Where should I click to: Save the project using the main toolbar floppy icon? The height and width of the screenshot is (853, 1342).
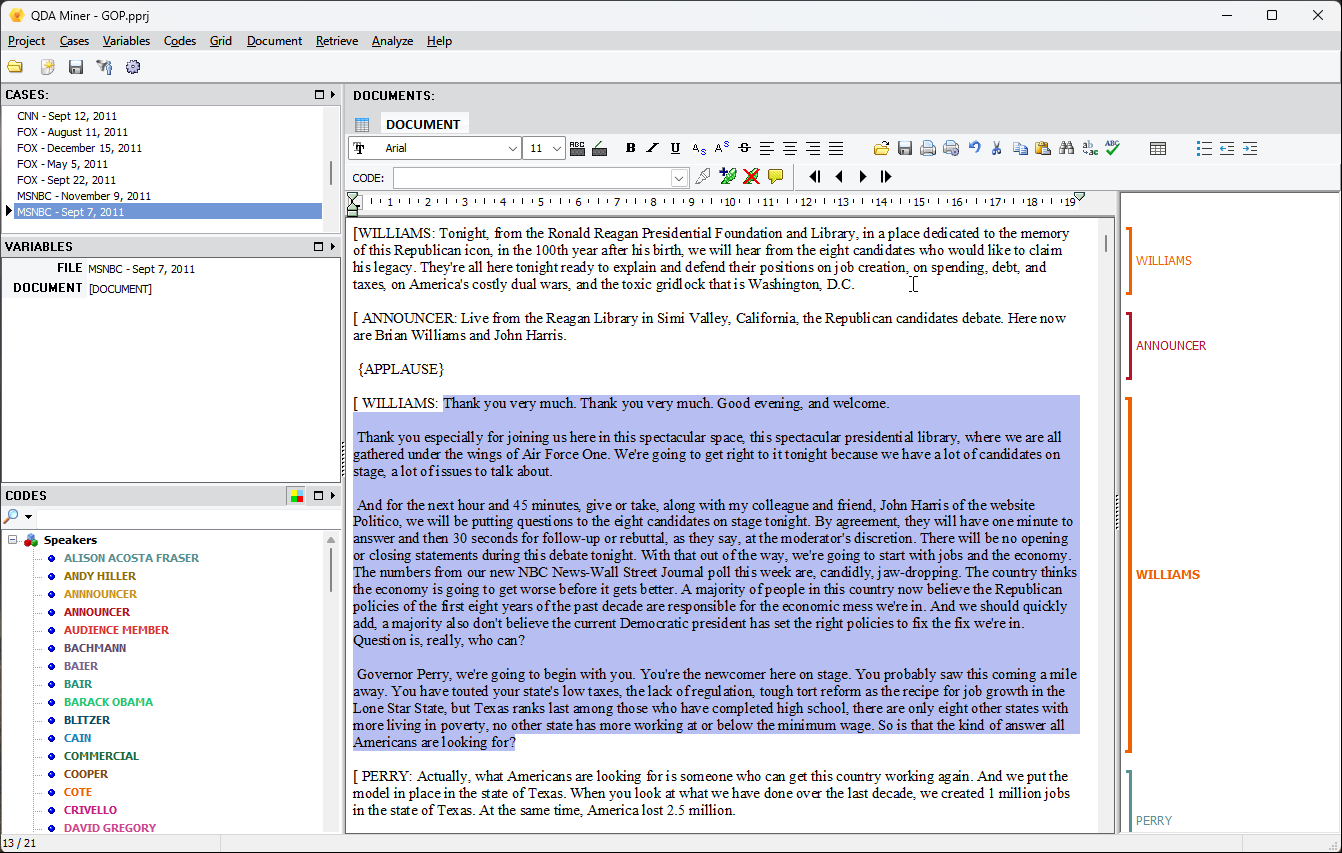tap(76, 67)
